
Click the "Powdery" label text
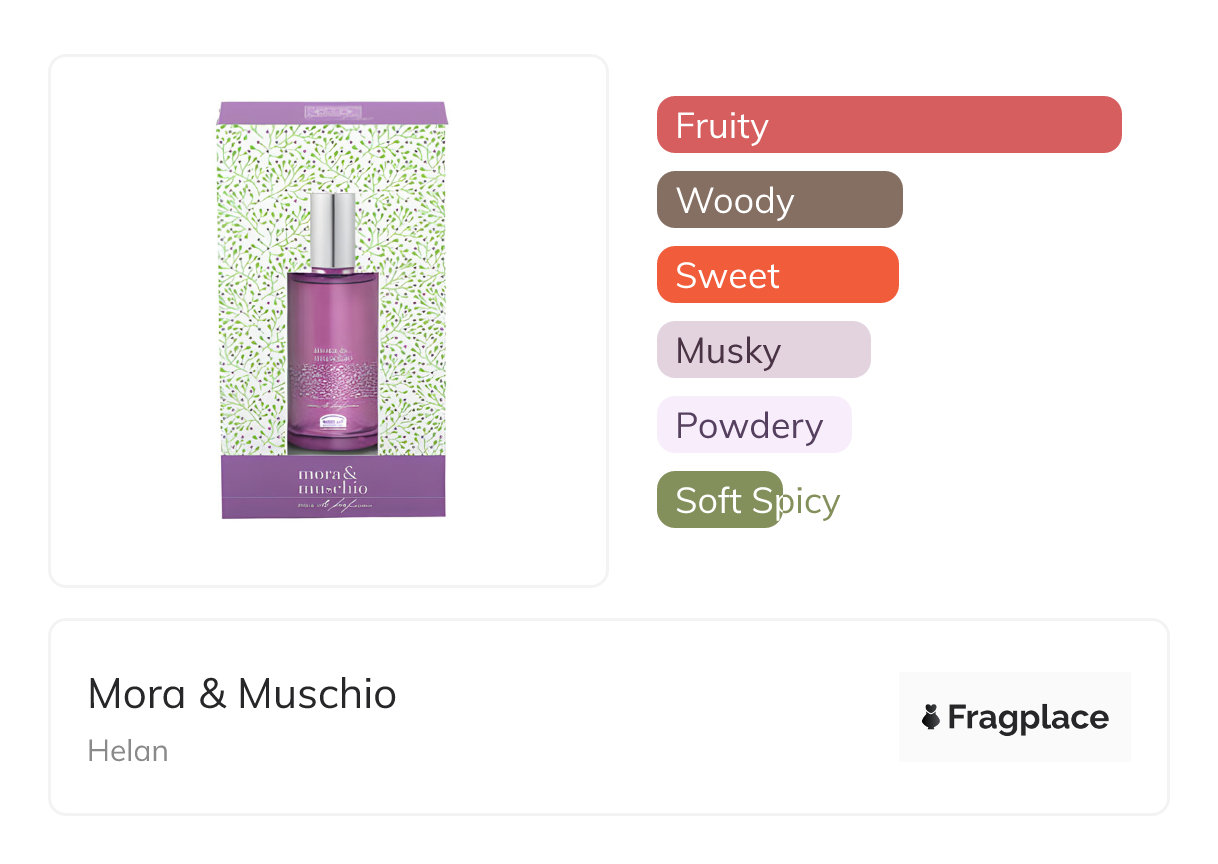pos(749,426)
